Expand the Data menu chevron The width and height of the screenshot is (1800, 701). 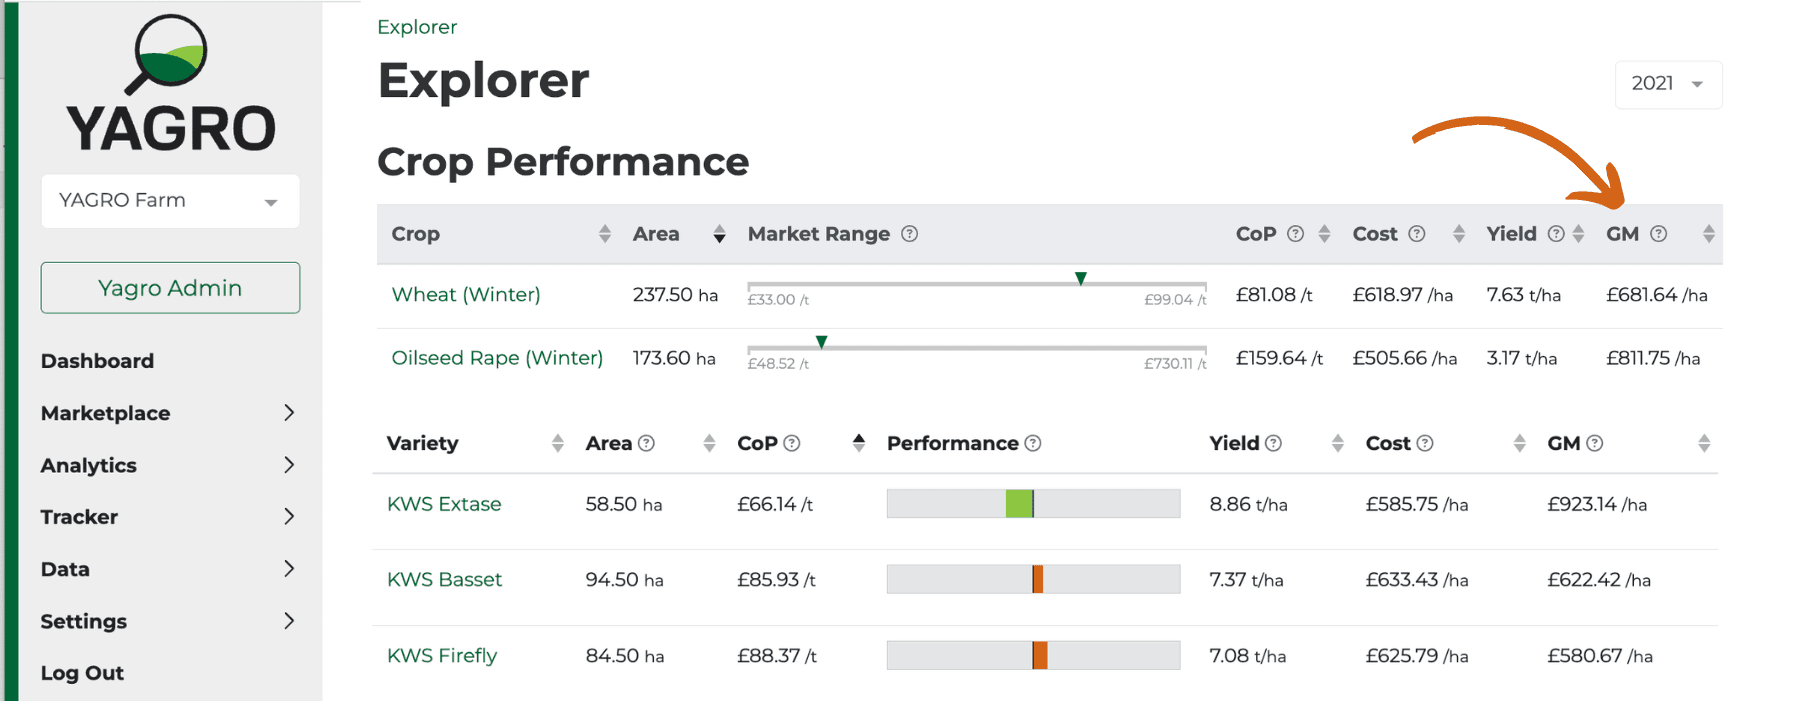[x=289, y=569]
